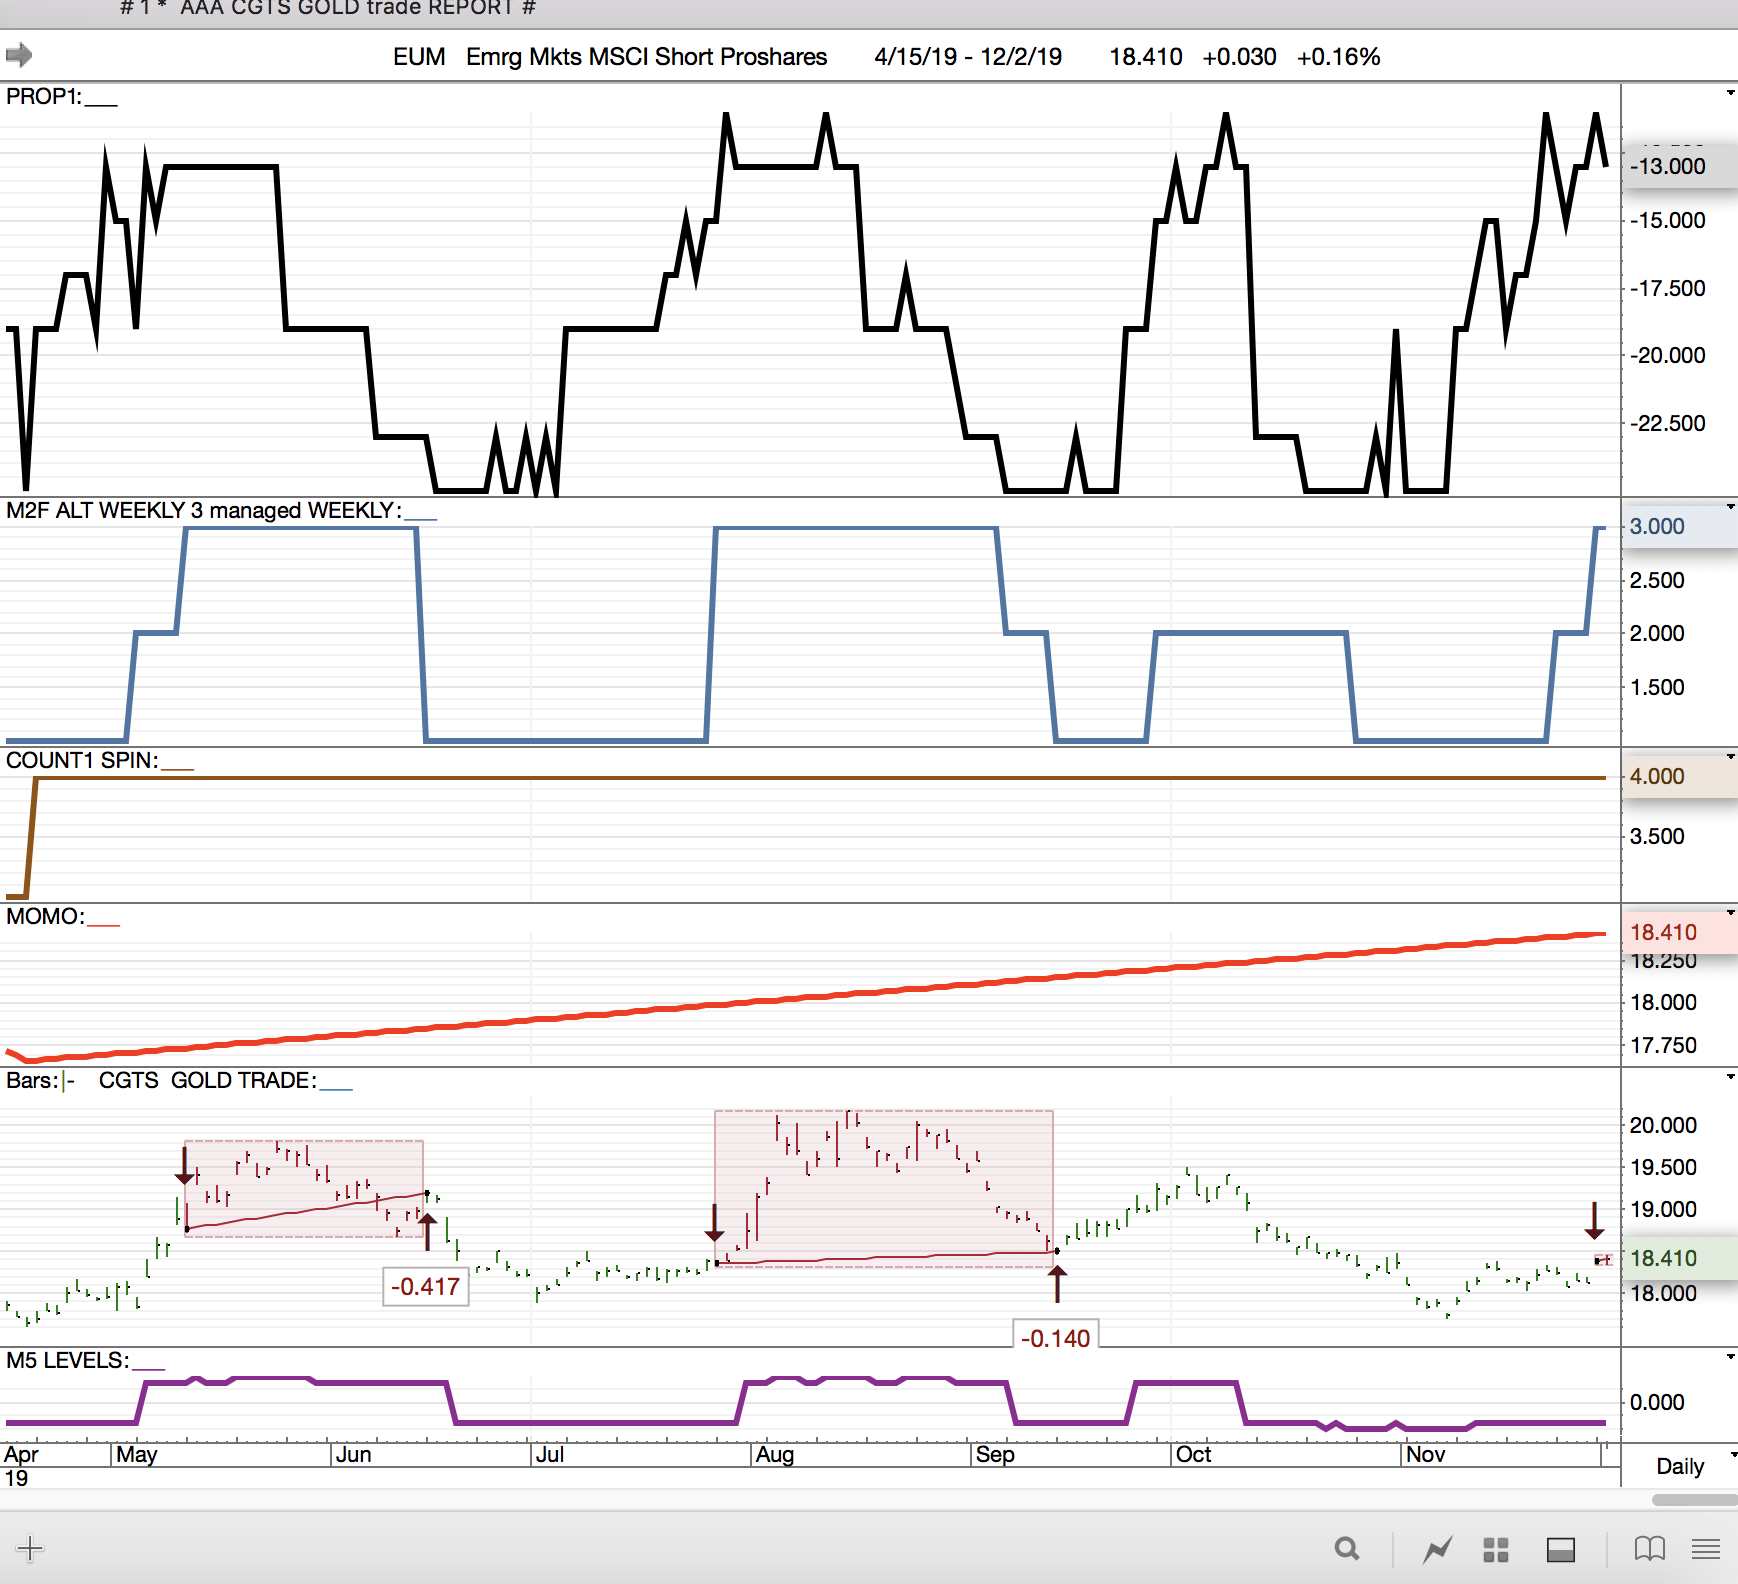
Task: Click the PROP1 indicator label
Action: click(44, 96)
